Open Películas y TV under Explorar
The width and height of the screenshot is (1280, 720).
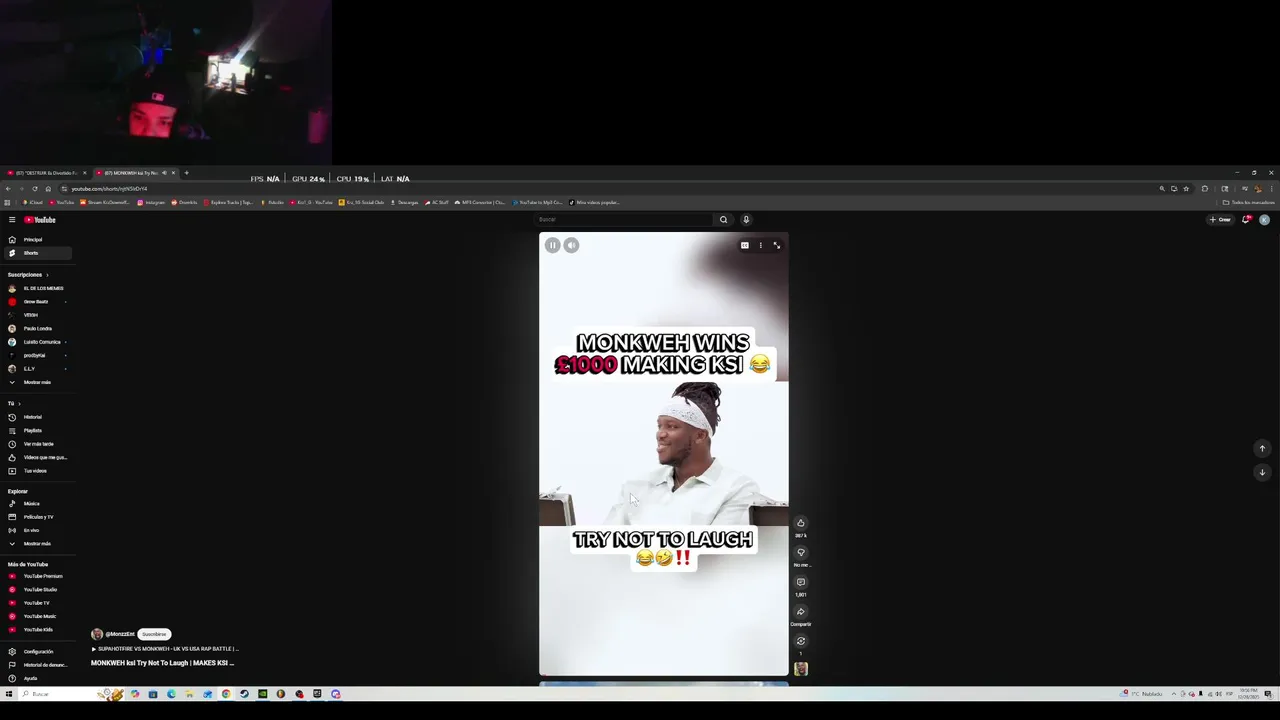click(x=36, y=517)
